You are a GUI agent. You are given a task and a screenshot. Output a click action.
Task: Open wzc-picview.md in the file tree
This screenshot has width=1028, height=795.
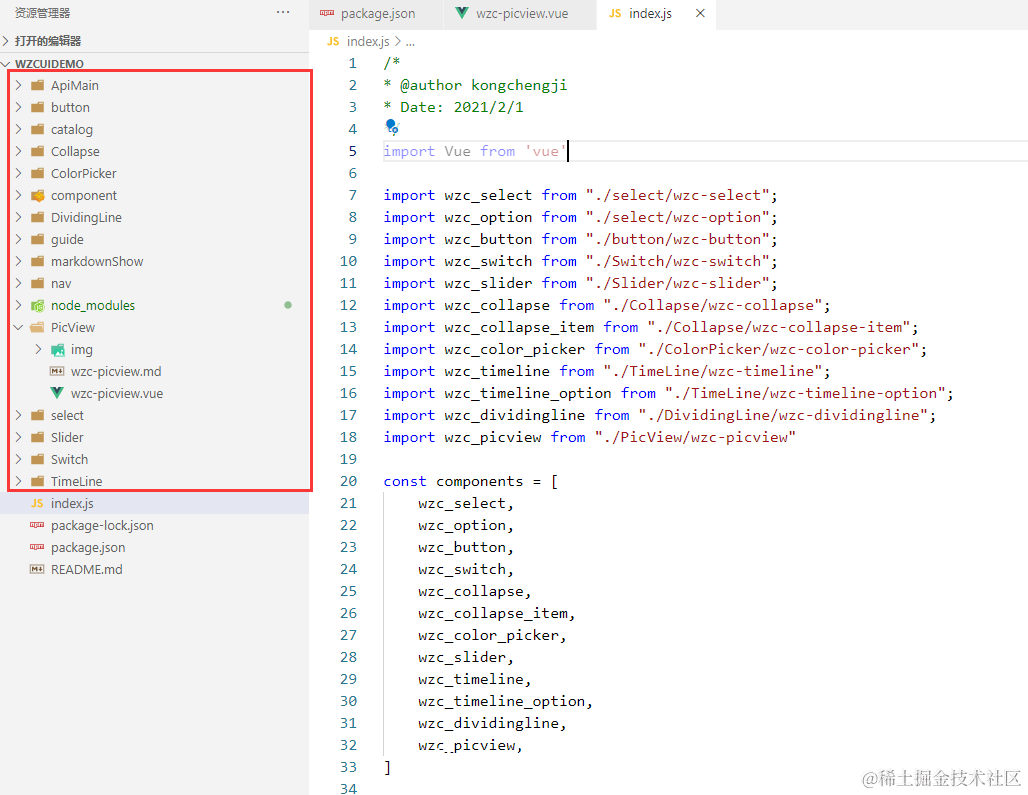116,371
